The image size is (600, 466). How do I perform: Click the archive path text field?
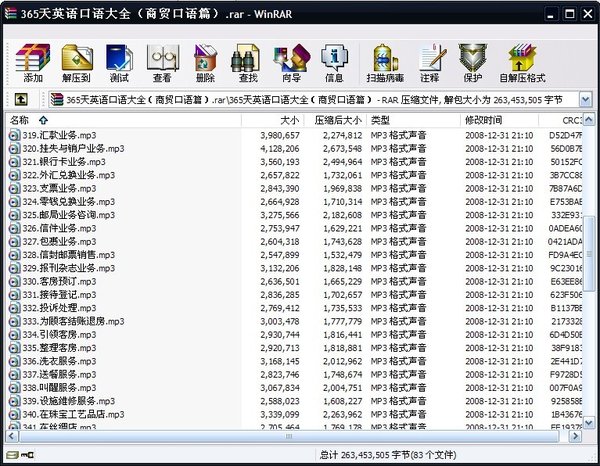pyautogui.click(x=314, y=100)
